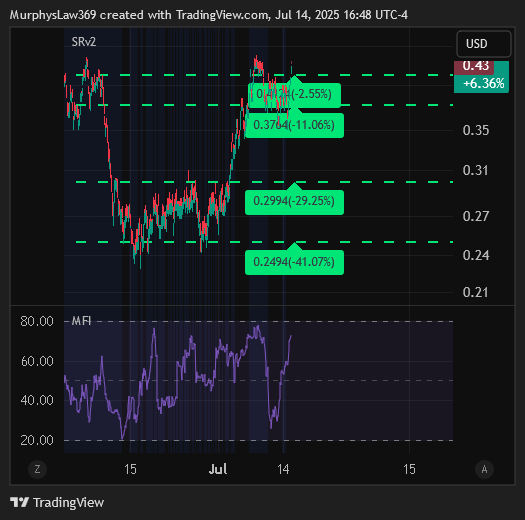Click the 14 date marker on the time axis
525x520 pixels.
(x=283, y=469)
